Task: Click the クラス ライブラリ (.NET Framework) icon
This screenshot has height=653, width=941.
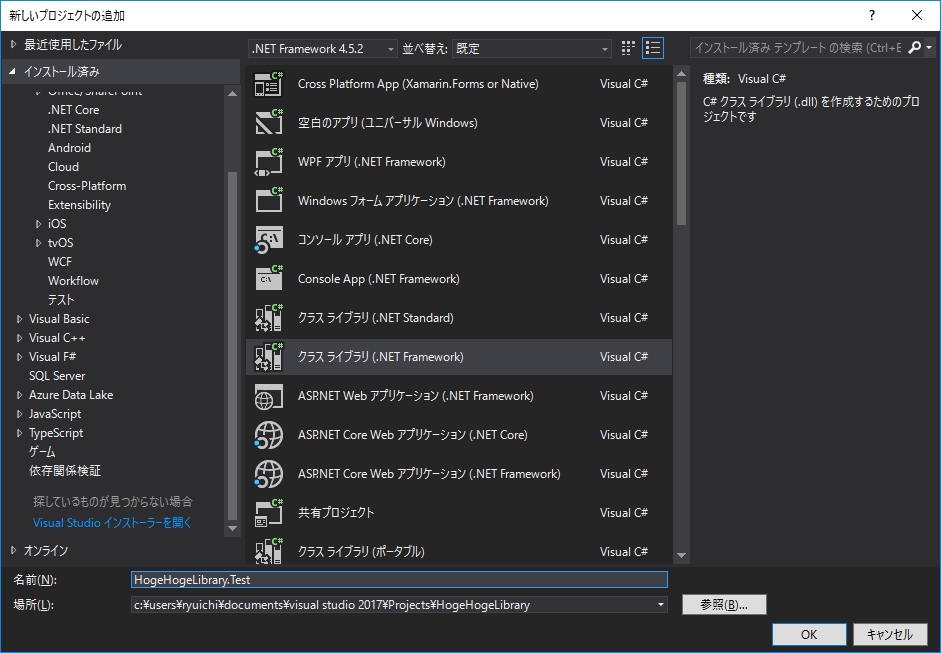Action: pos(268,357)
